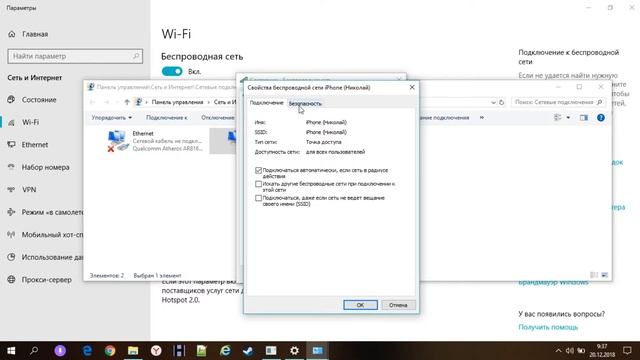
Task: Click Отключение toolbar command in Control Panel
Action: click(x=218, y=118)
